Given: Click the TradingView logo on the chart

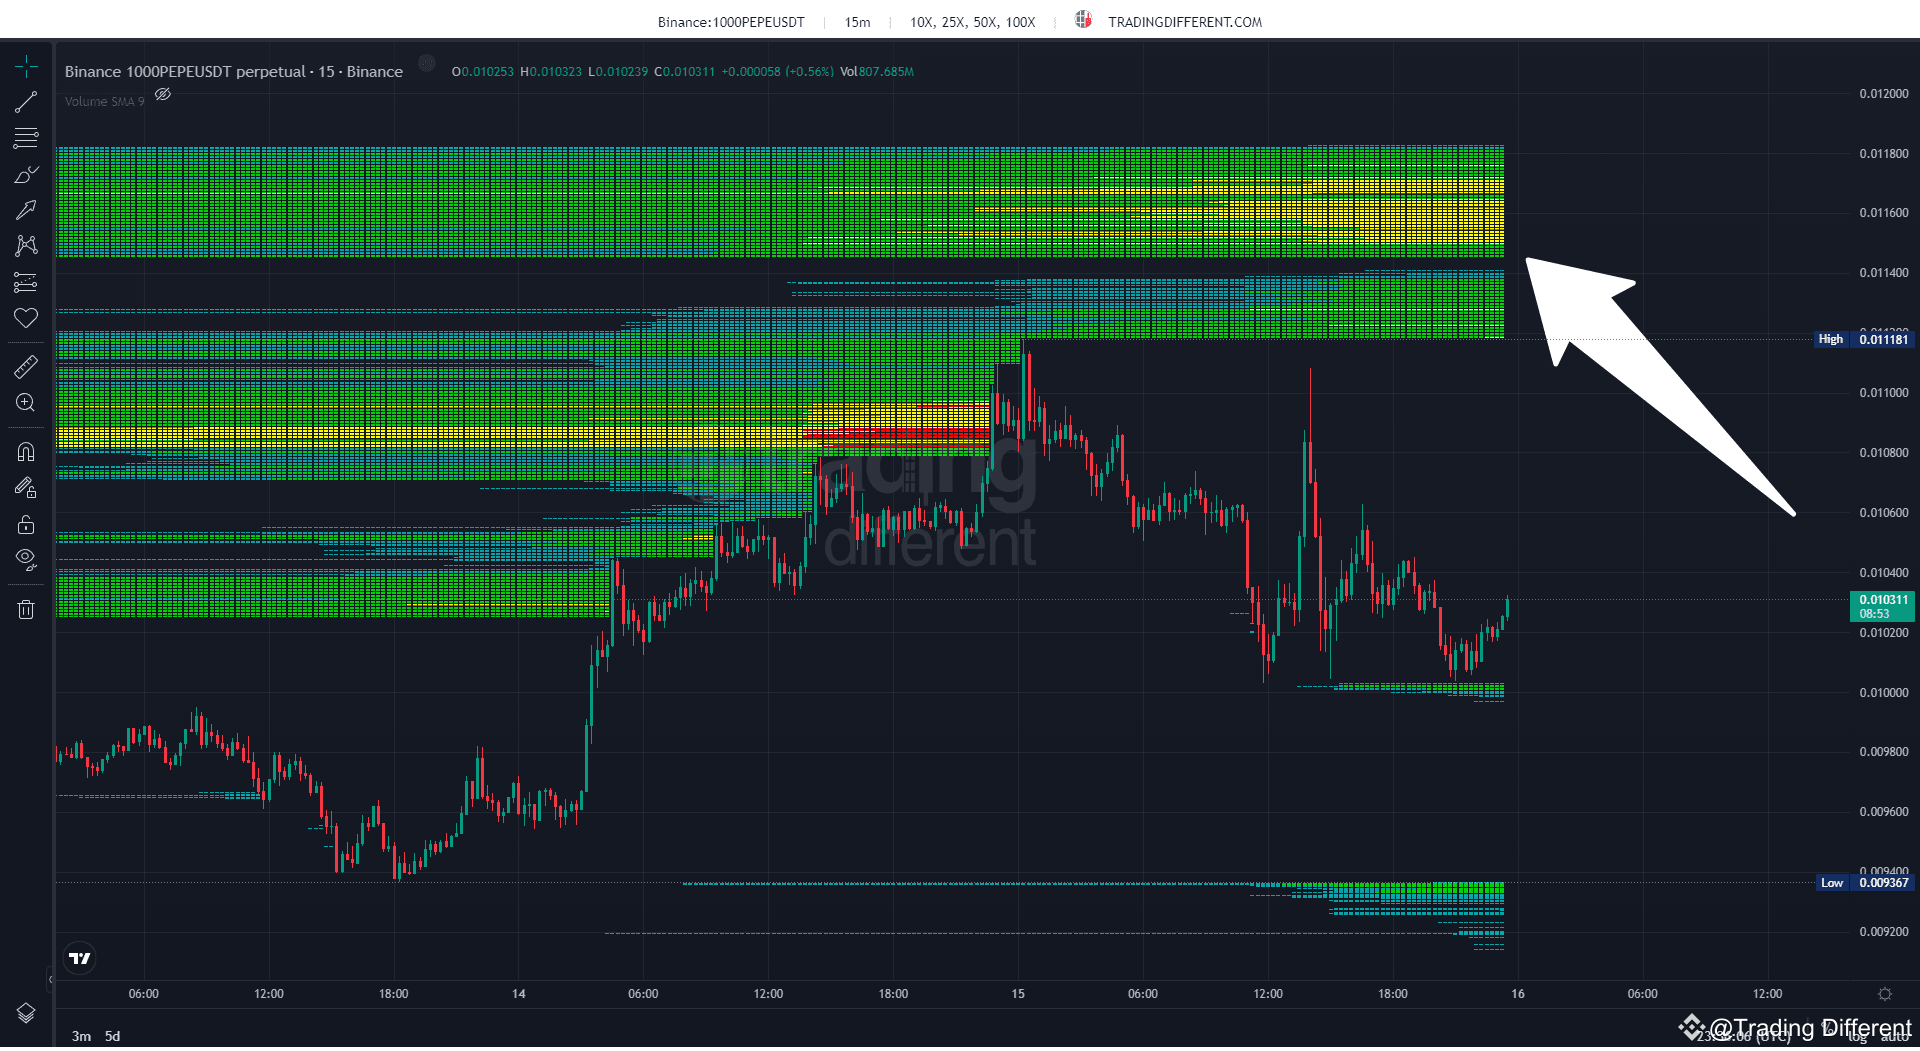Looking at the screenshot, I should [x=78, y=957].
